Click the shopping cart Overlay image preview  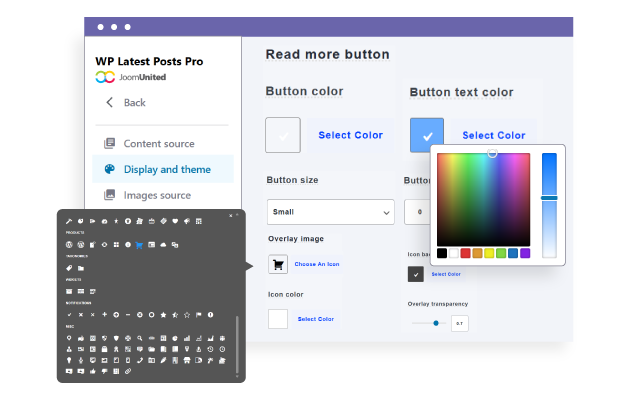(x=278, y=264)
